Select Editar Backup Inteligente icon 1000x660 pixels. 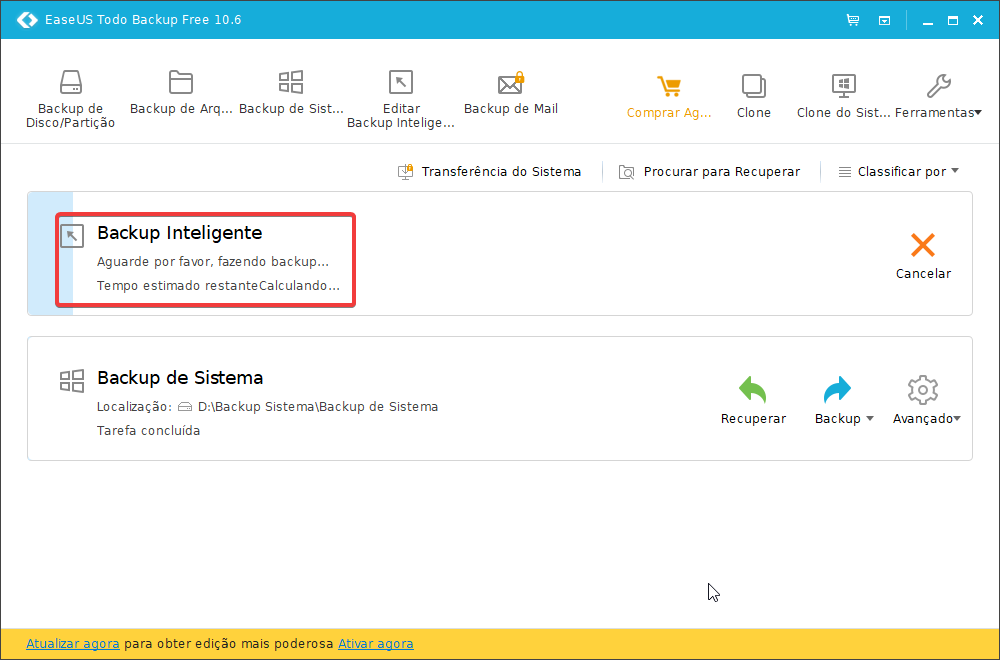point(400,98)
